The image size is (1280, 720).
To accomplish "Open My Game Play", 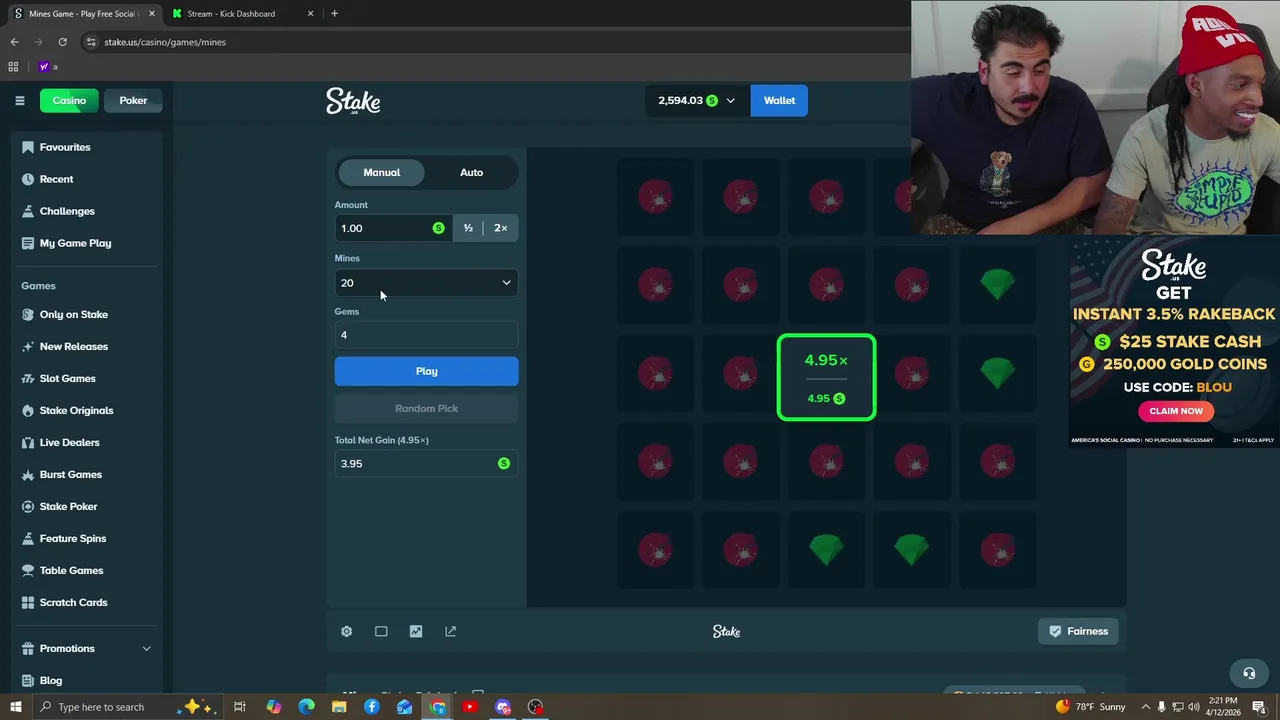I will 75,243.
